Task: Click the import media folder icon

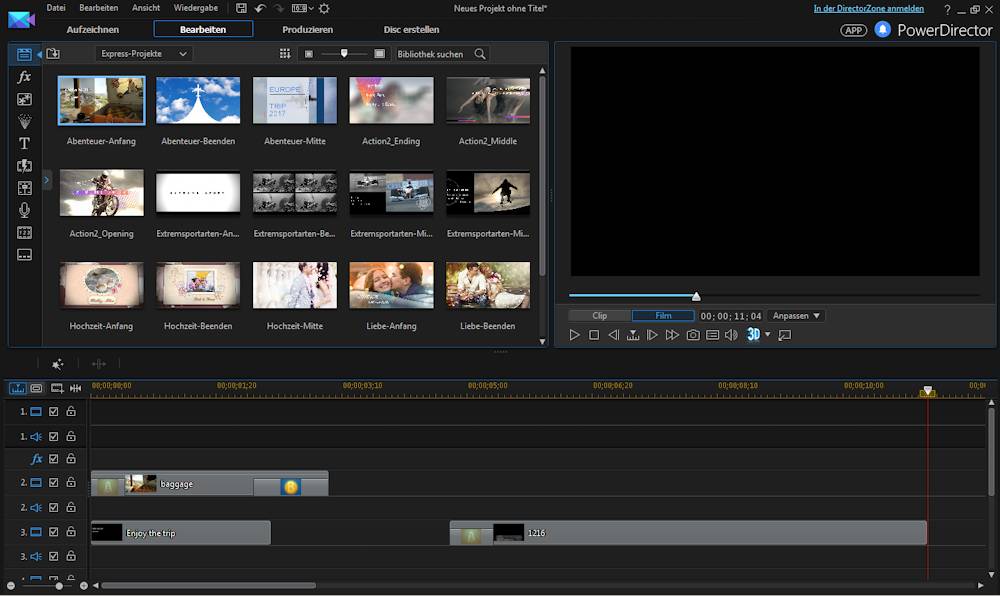Action: (x=53, y=54)
